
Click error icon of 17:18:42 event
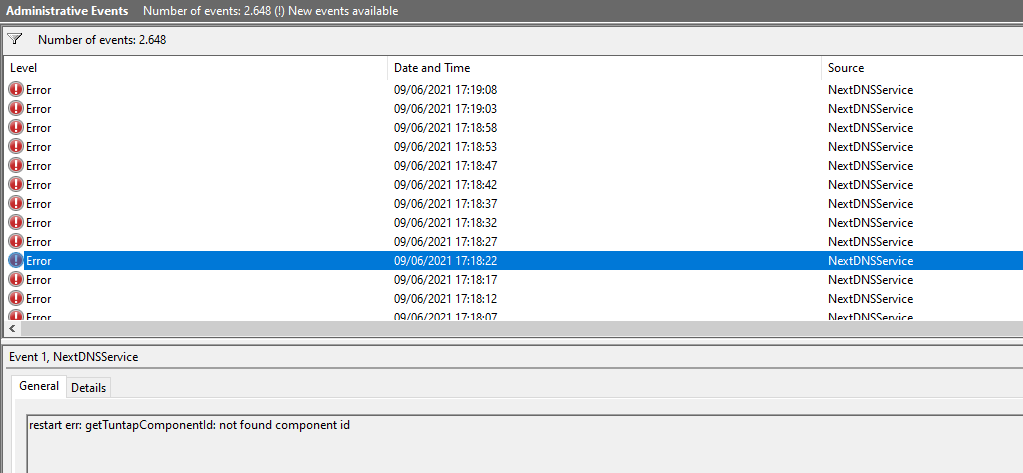(x=16, y=184)
